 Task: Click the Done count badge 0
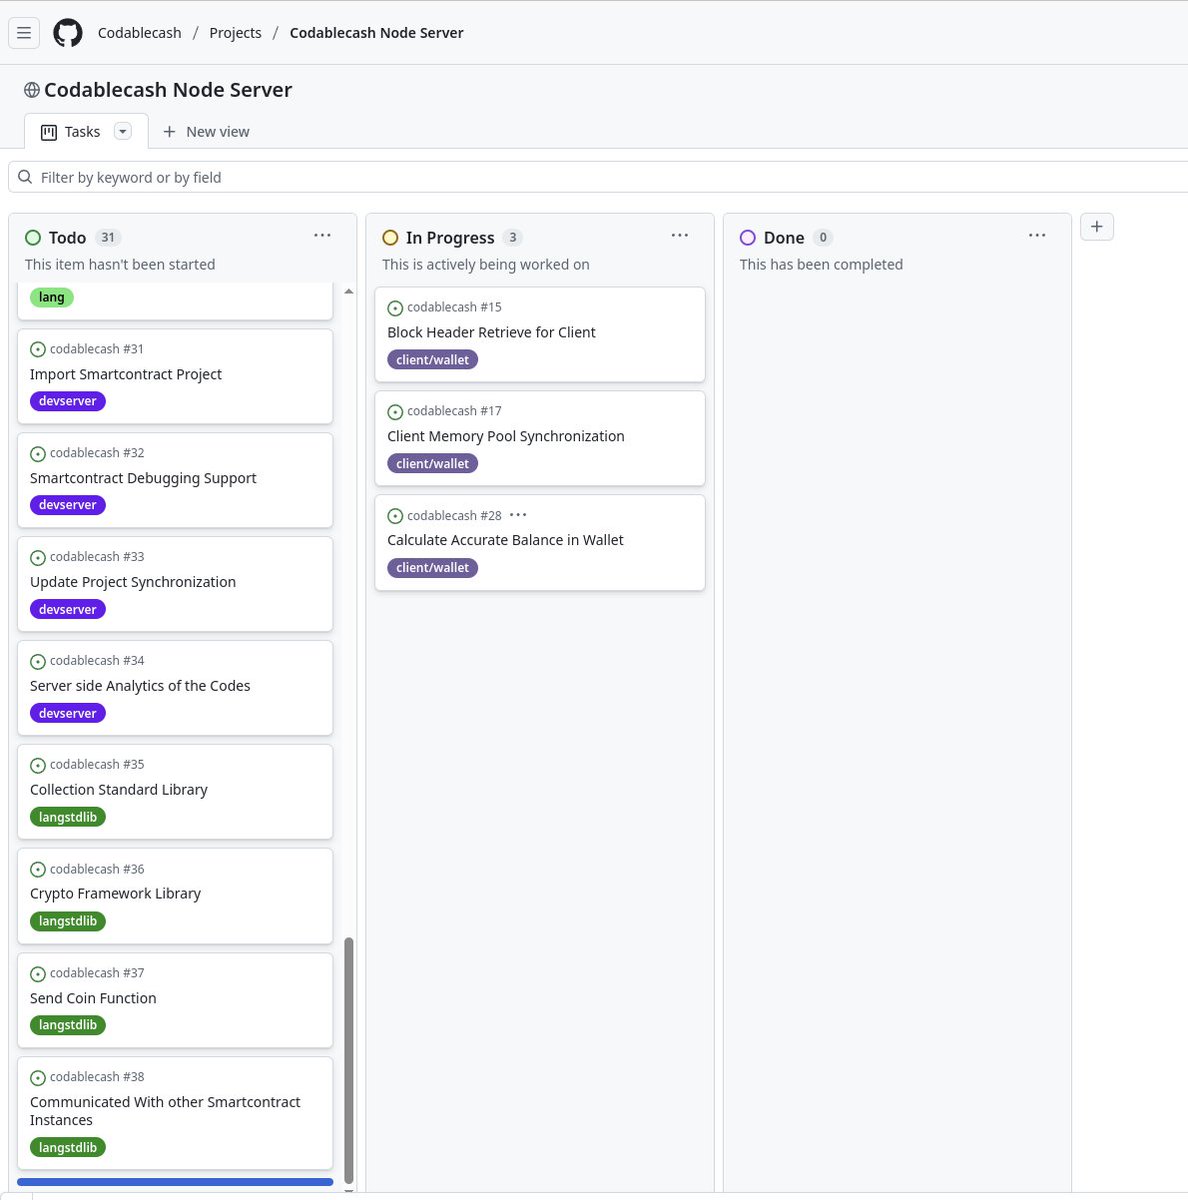(x=823, y=238)
